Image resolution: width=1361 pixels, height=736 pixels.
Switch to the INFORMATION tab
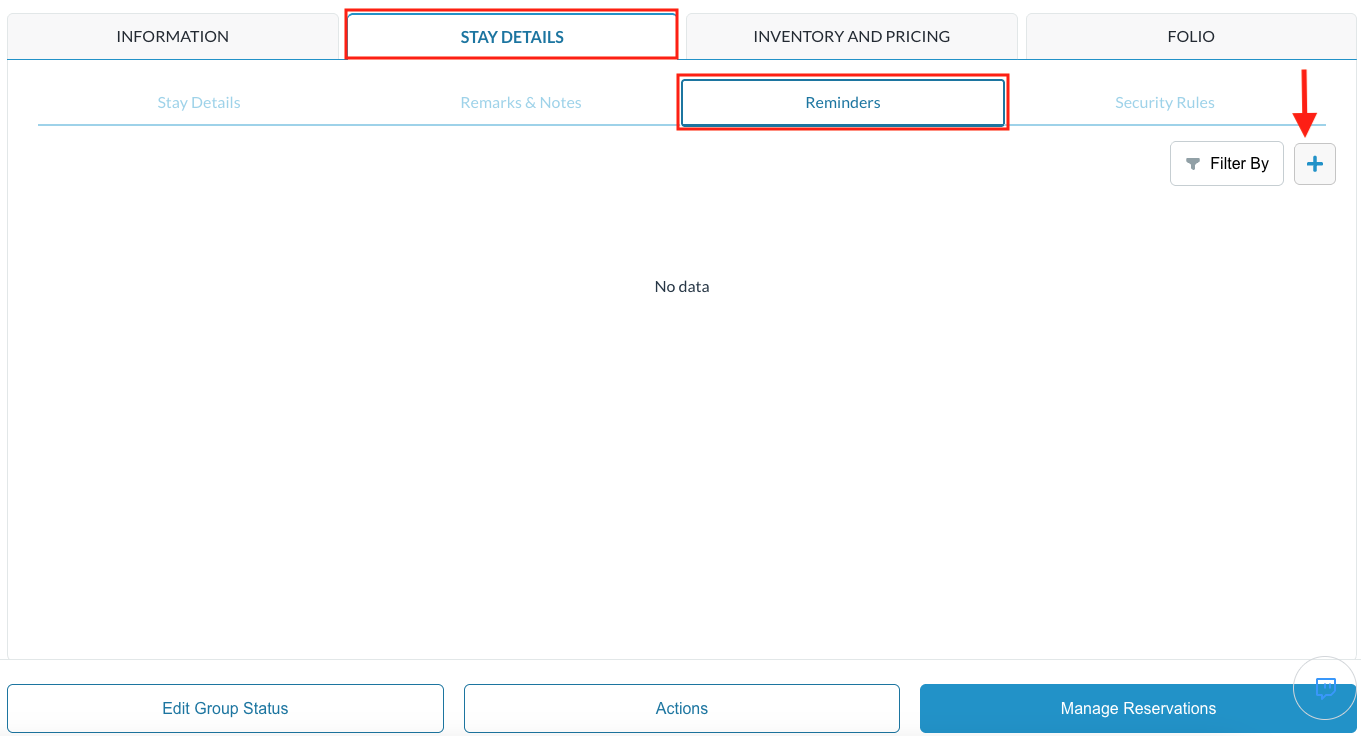click(172, 35)
